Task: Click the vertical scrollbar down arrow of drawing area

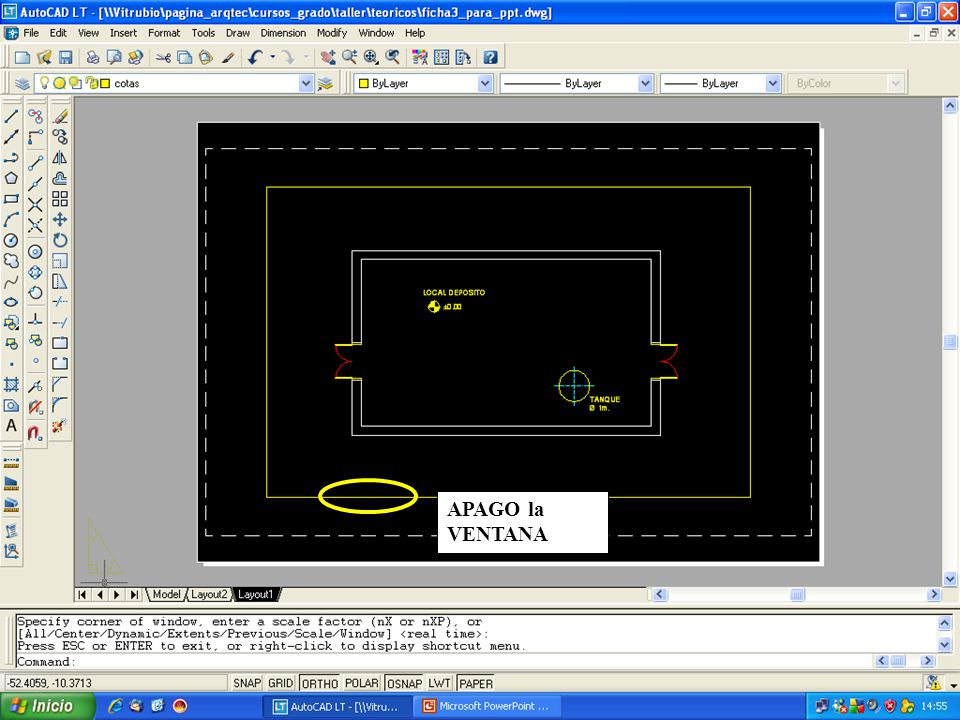Action: click(x=950, y=579)
